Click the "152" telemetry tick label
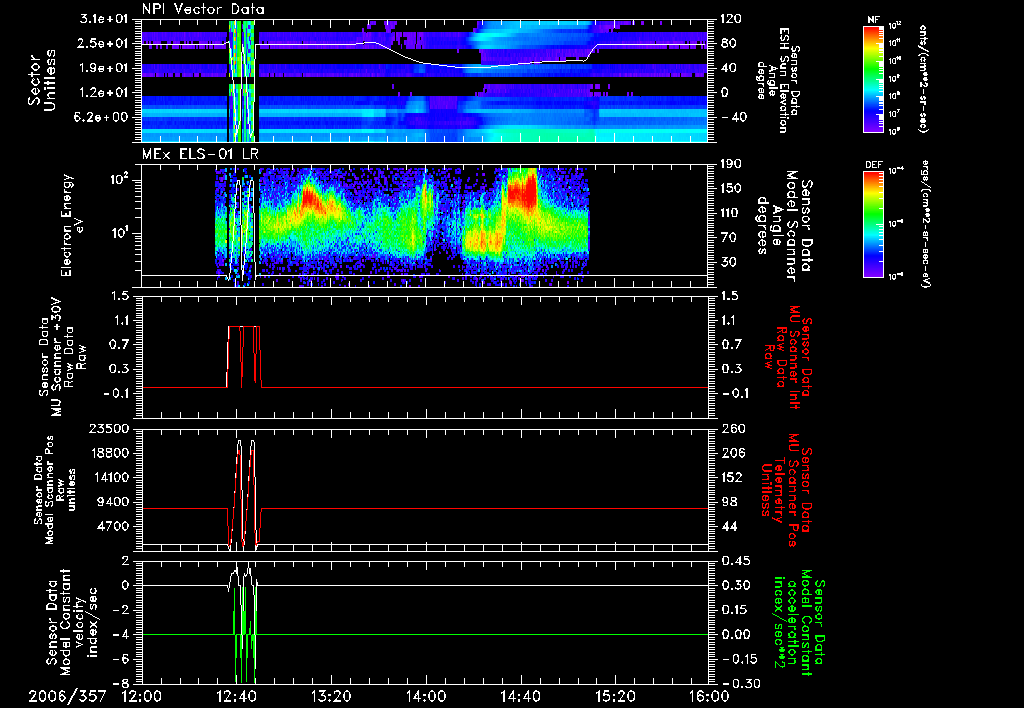The image size is (1024, 708). 732,477
